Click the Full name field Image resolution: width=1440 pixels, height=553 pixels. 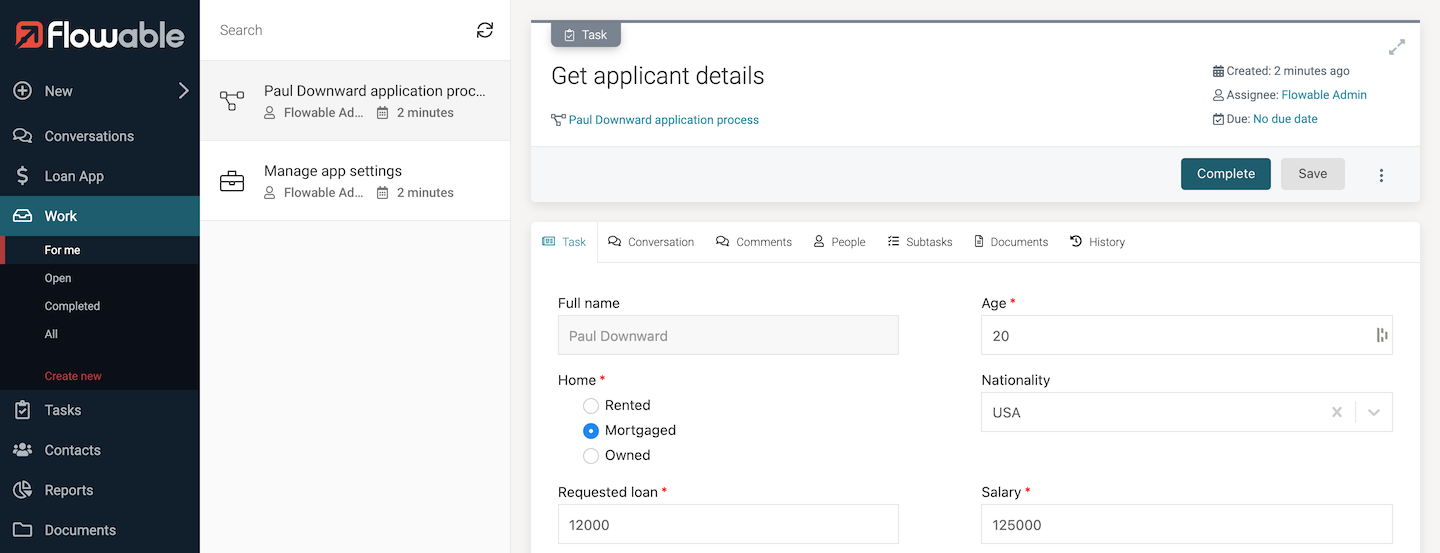[728, 336]
